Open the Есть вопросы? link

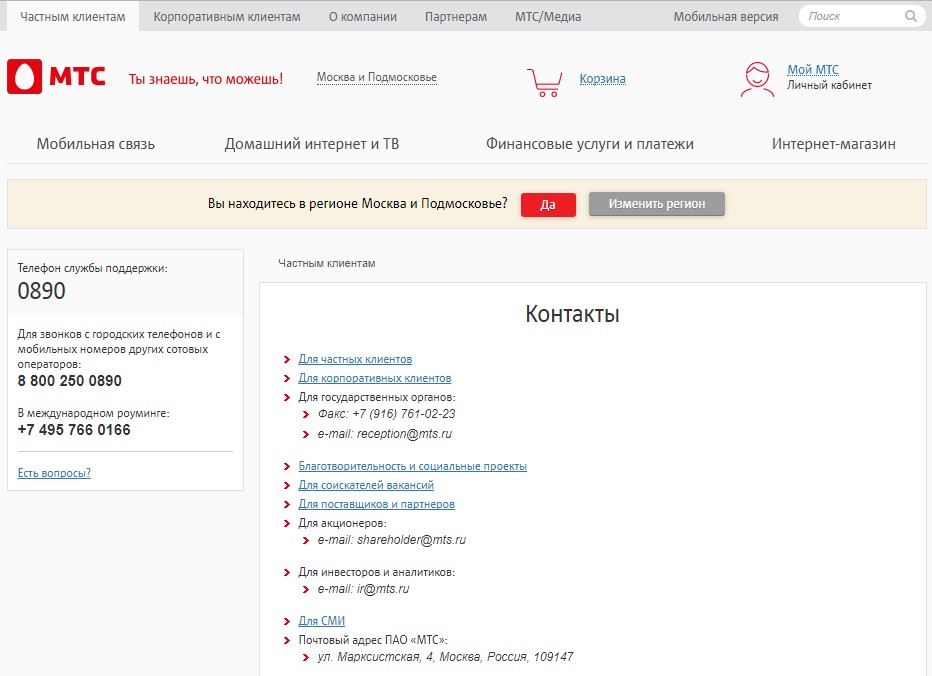click(x=54, y=473)
